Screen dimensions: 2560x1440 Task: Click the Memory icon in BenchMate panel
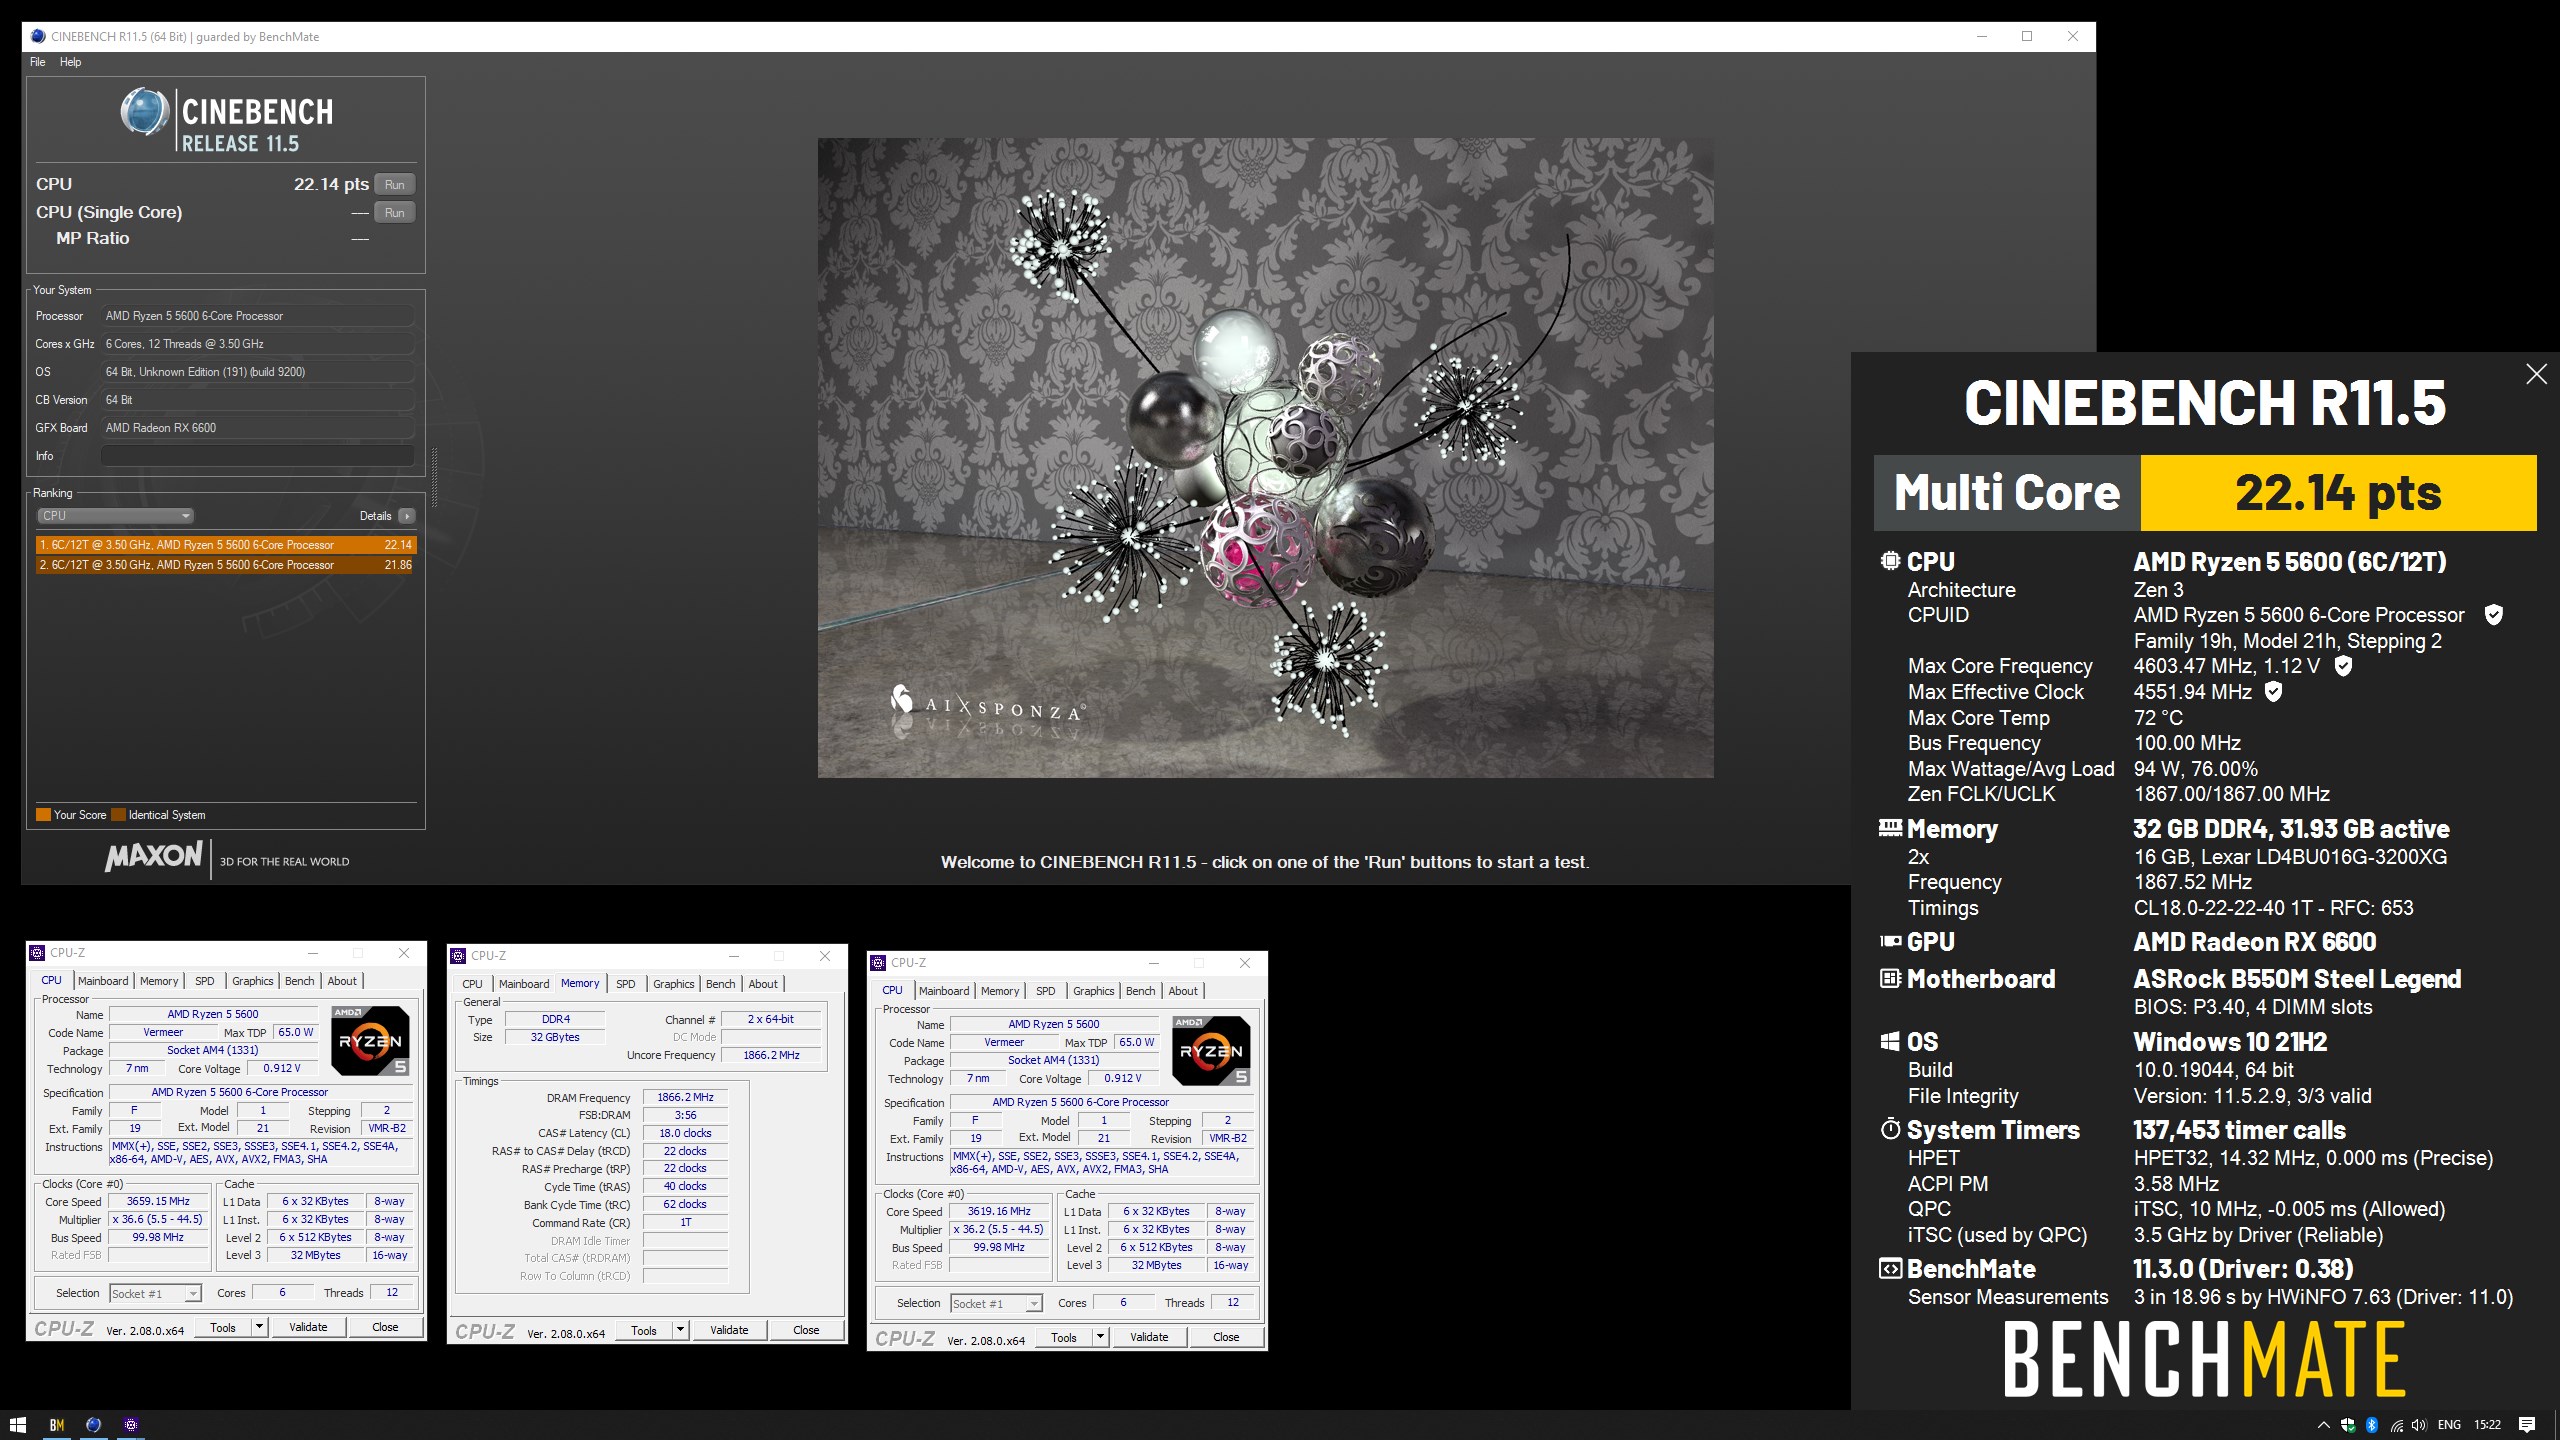1890,828
